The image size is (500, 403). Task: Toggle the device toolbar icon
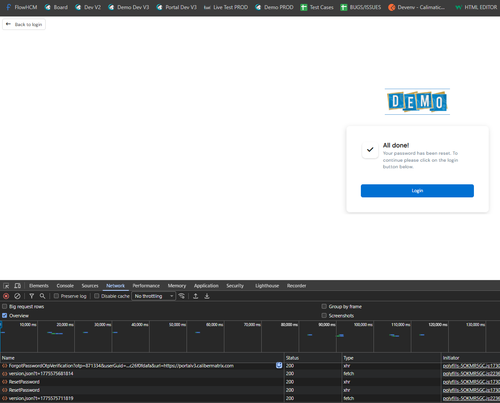click(x=17, y=286)
